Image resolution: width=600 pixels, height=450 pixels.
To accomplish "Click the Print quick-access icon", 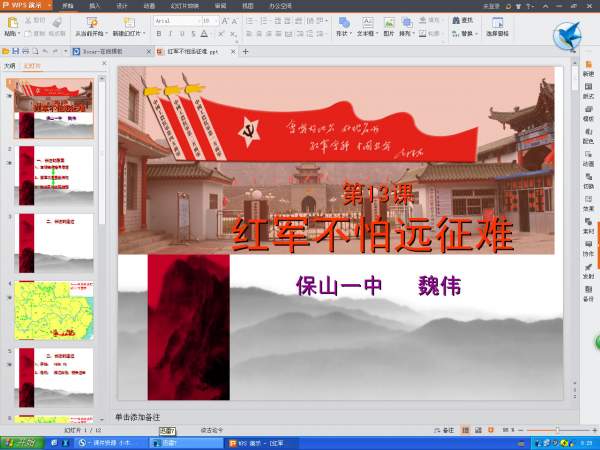I will pyautogui.click(x=25, y=51).
